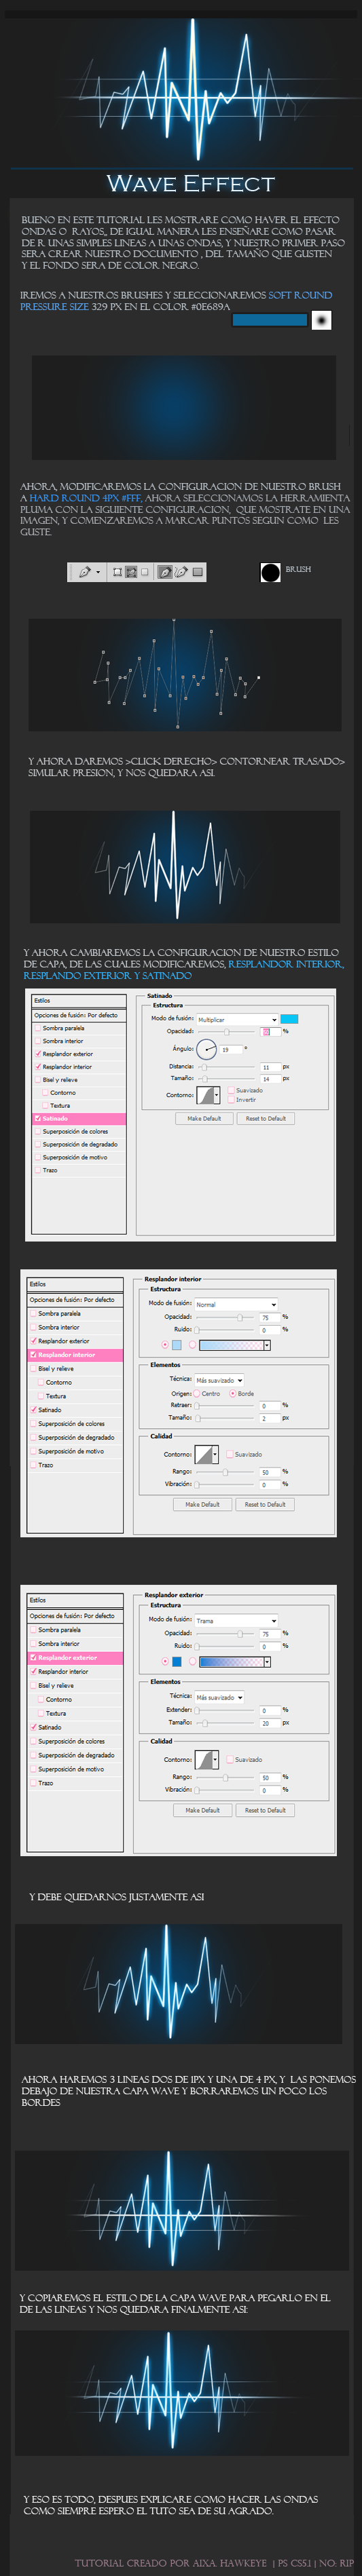The image size is (362, 2576).
Task: Select solid color radio in Resplandor exterior
Action: pyautogui.click(x=165, y=1662)
